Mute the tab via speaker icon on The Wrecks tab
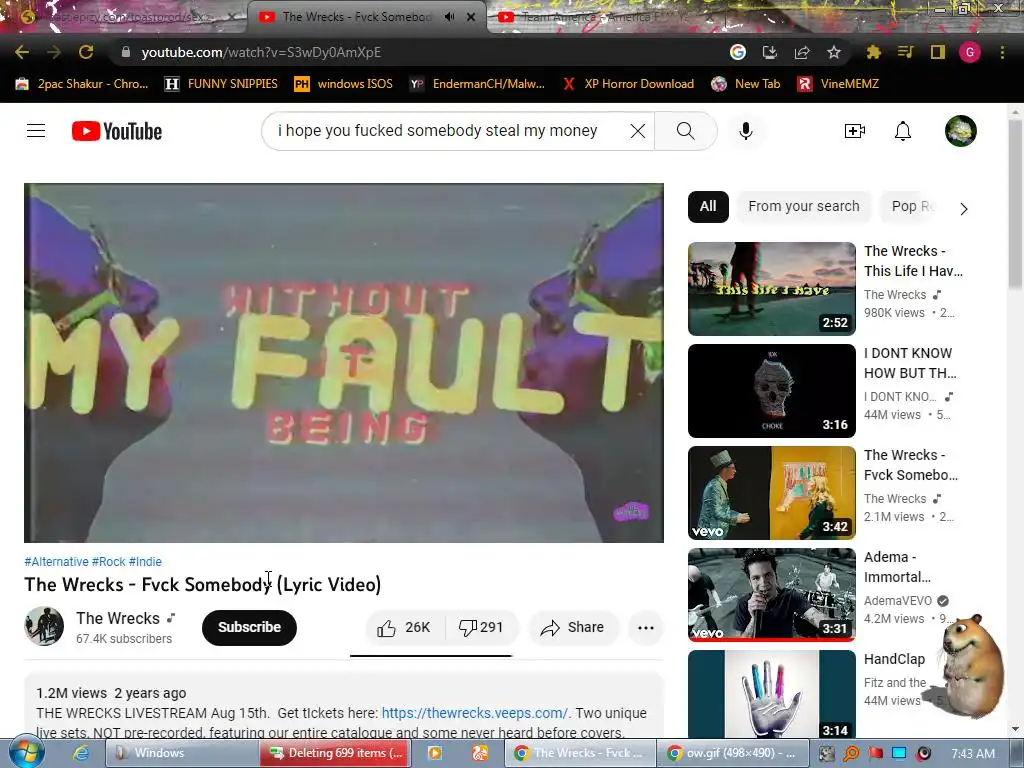Viewport: 1024px width, 768px height. click(x=449, y=17)
